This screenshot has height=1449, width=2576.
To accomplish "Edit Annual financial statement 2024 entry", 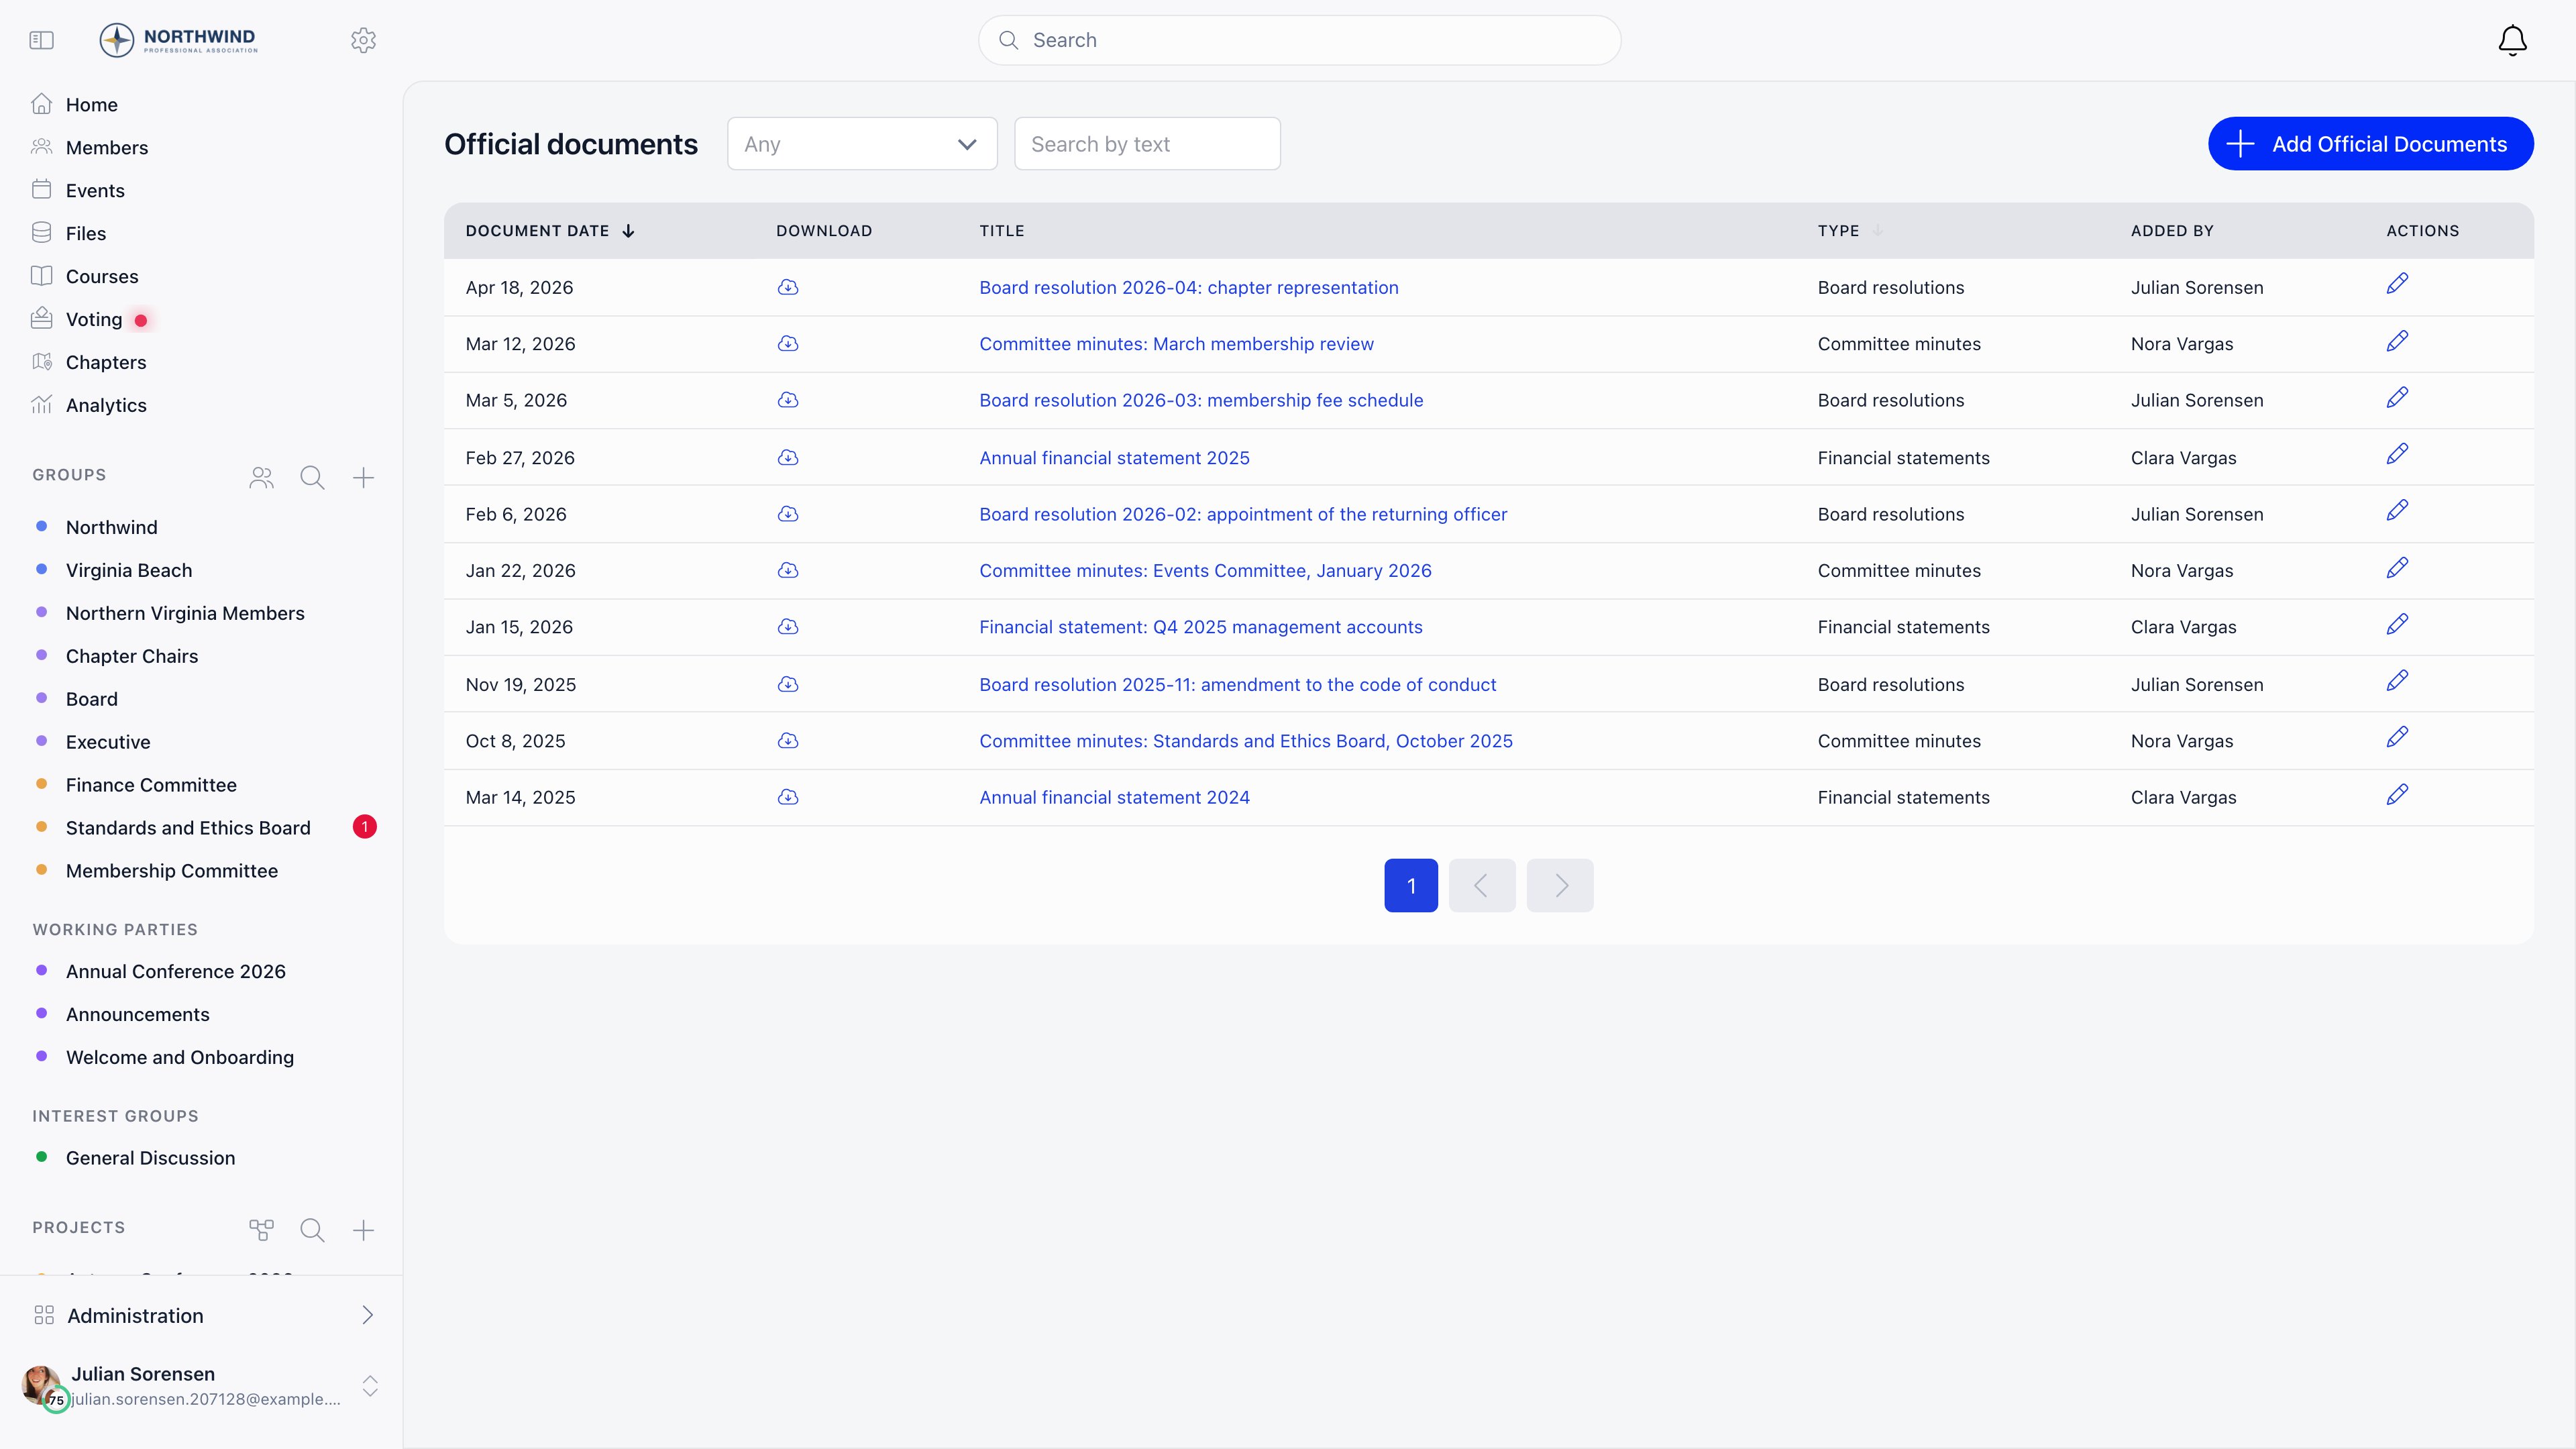I will [x=2397, y=795].
